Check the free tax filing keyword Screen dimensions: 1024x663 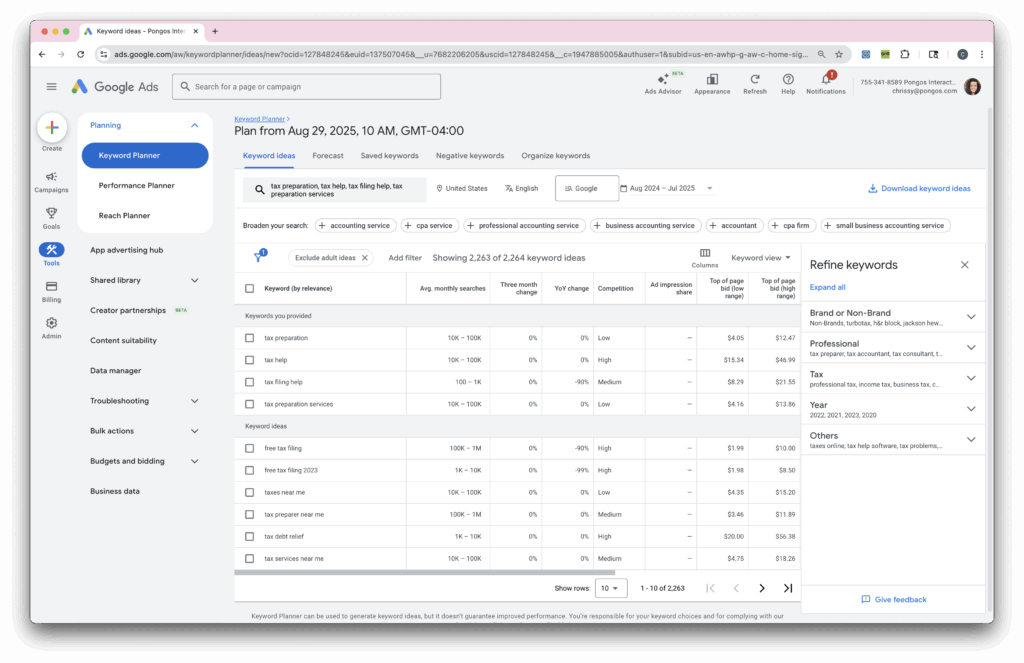249,448
